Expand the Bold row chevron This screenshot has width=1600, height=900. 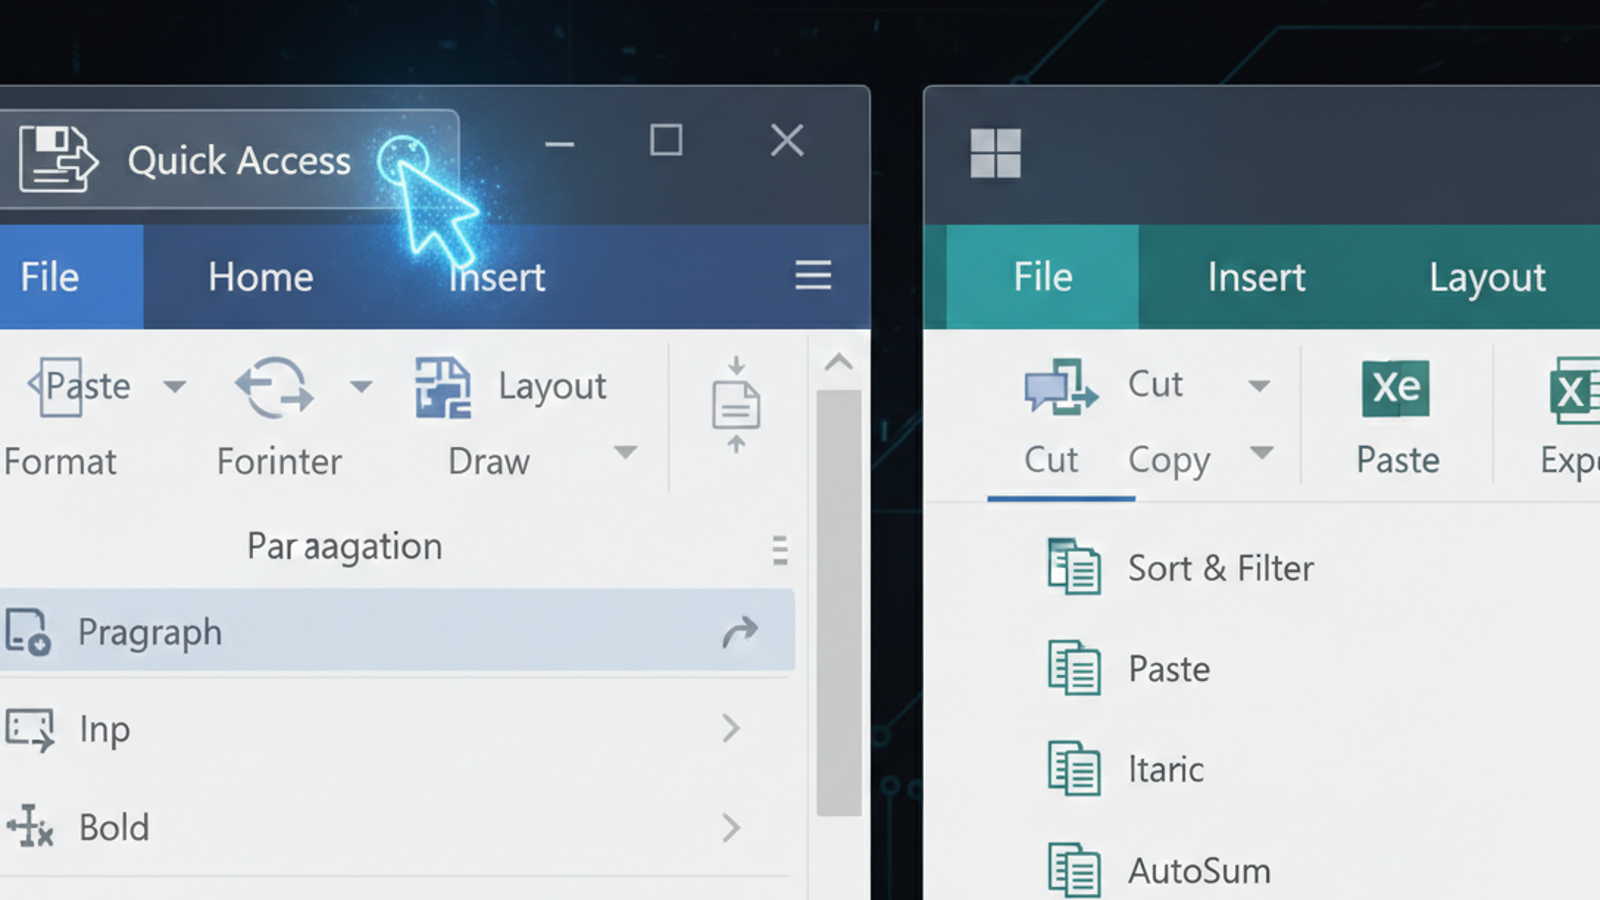(x=731, y=827)
